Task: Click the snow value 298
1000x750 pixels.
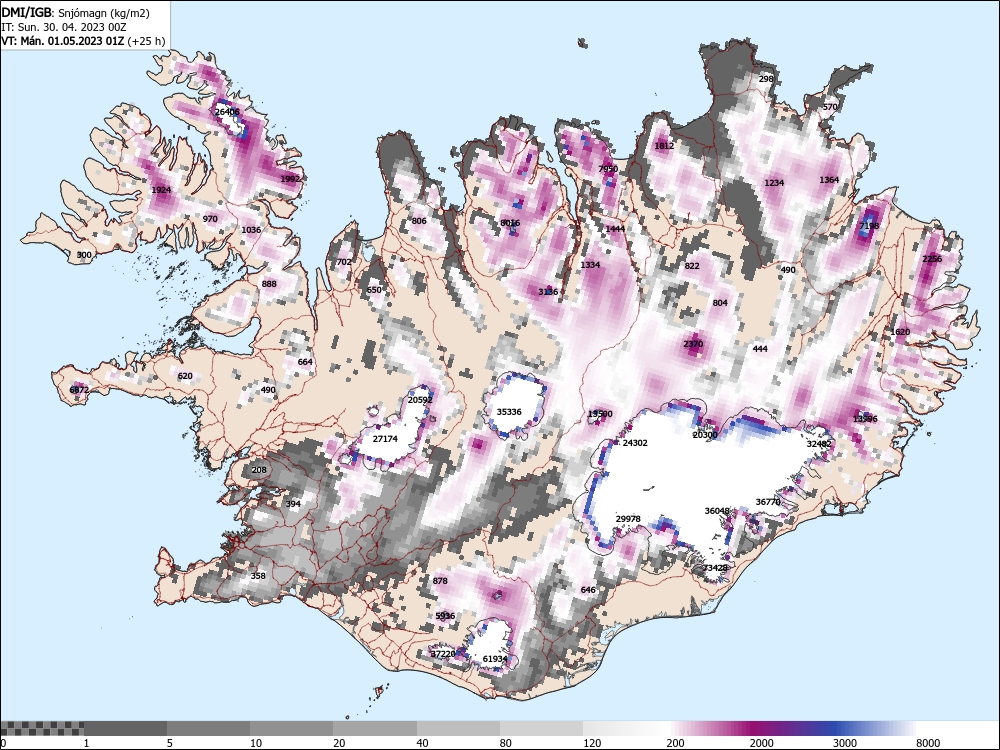Action: (766, 79)
